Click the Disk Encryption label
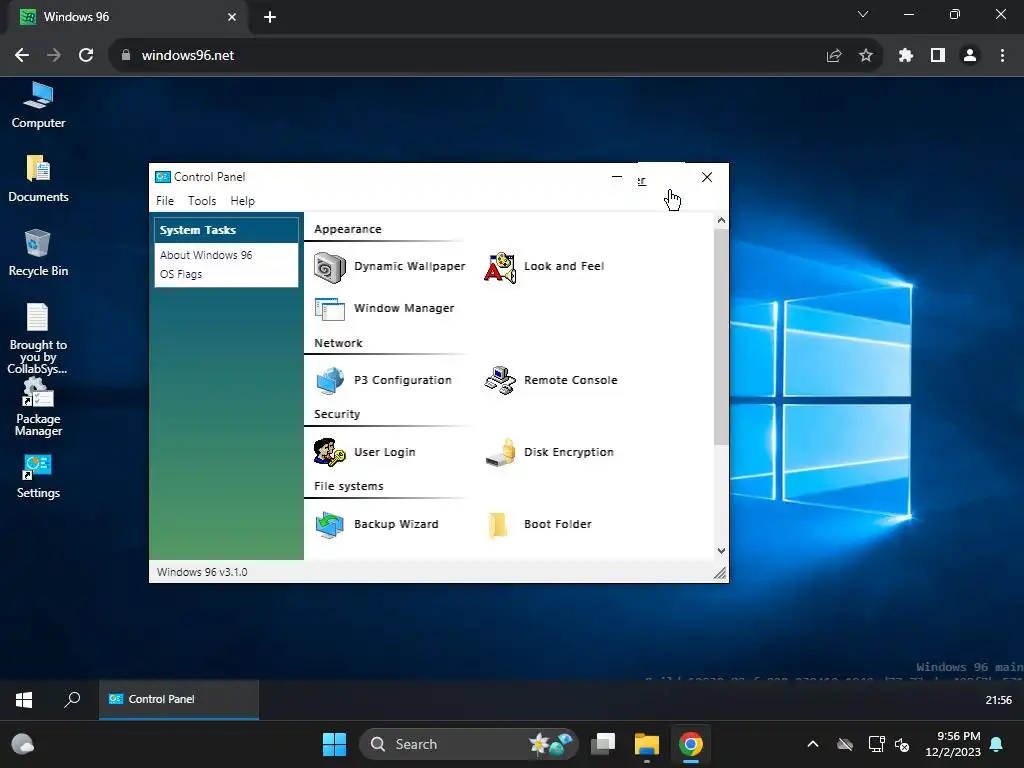 tap(569, 452)
